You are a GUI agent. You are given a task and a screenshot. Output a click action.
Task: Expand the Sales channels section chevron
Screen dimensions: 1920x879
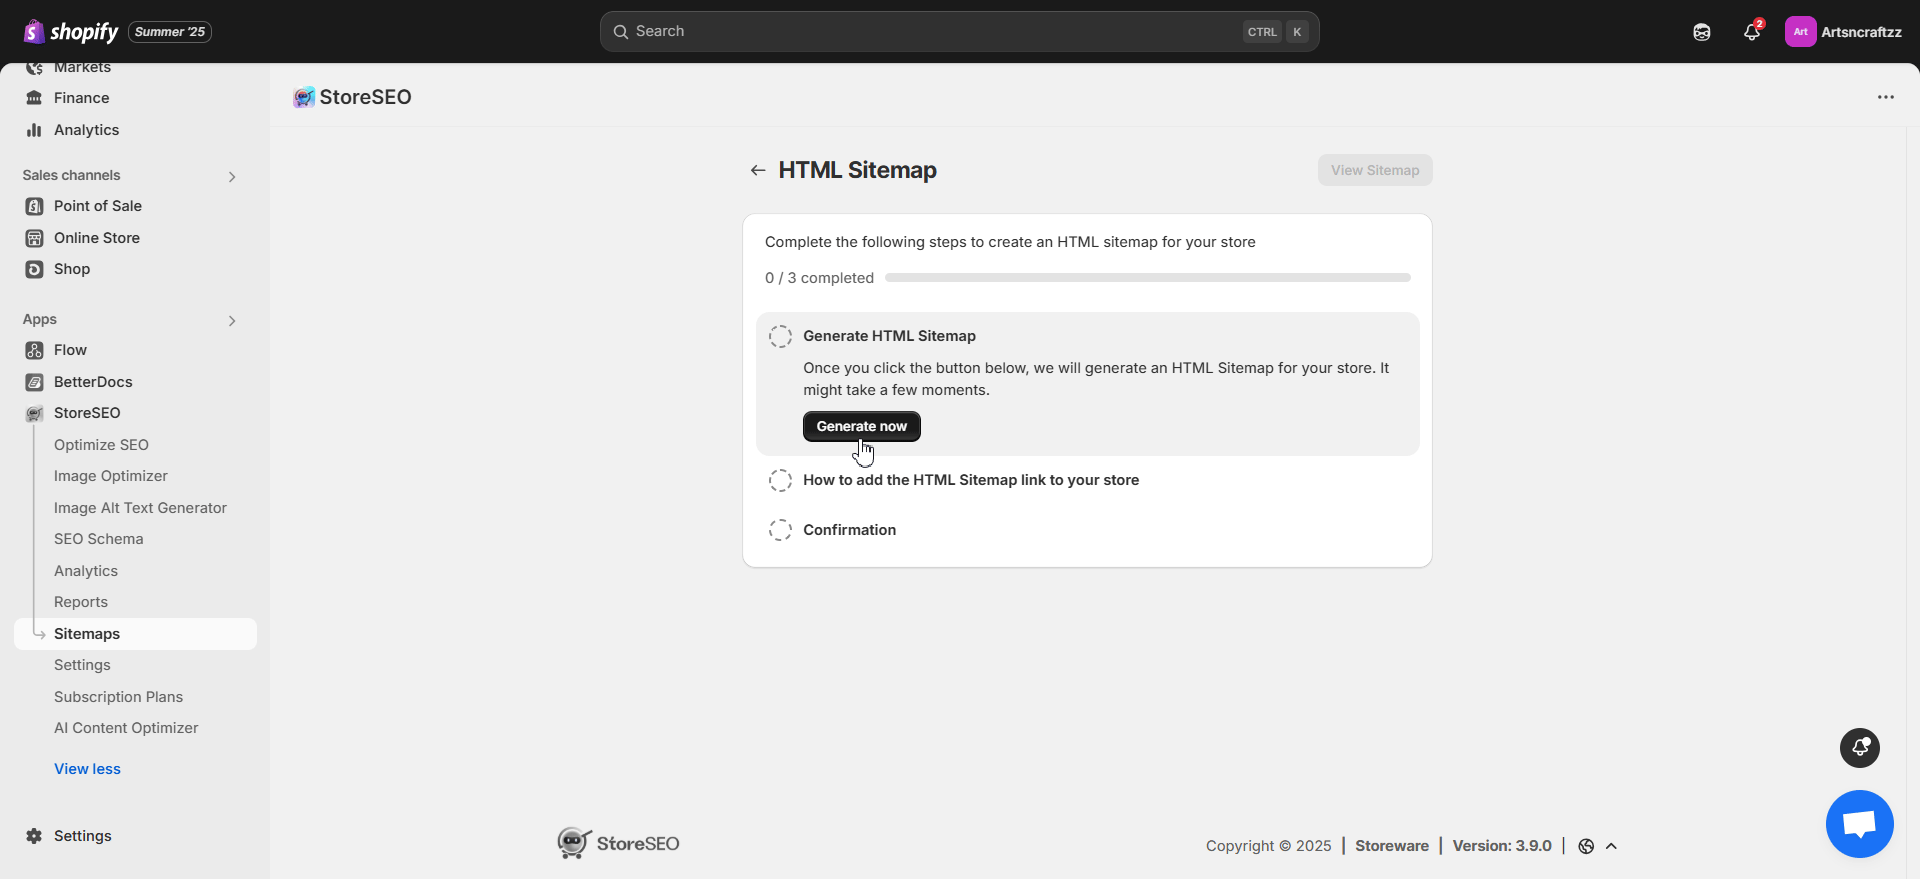point(232,177)
